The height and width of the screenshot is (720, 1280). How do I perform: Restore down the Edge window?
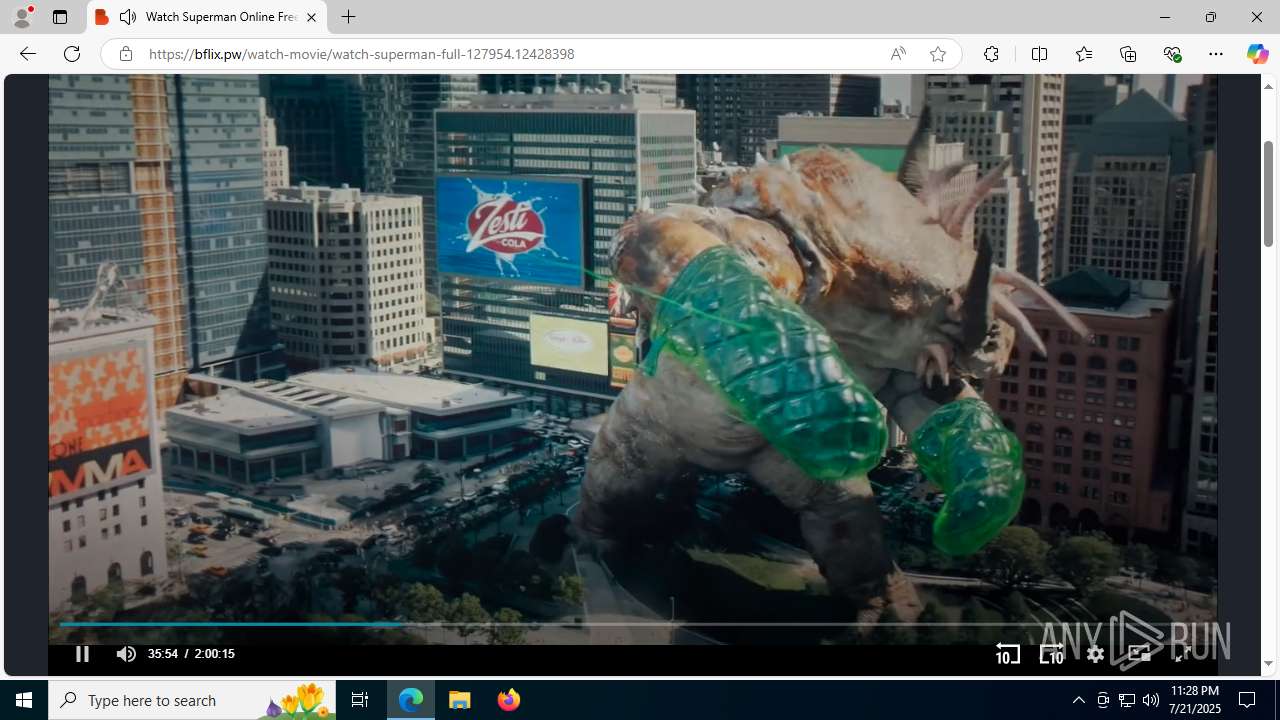1210,17
